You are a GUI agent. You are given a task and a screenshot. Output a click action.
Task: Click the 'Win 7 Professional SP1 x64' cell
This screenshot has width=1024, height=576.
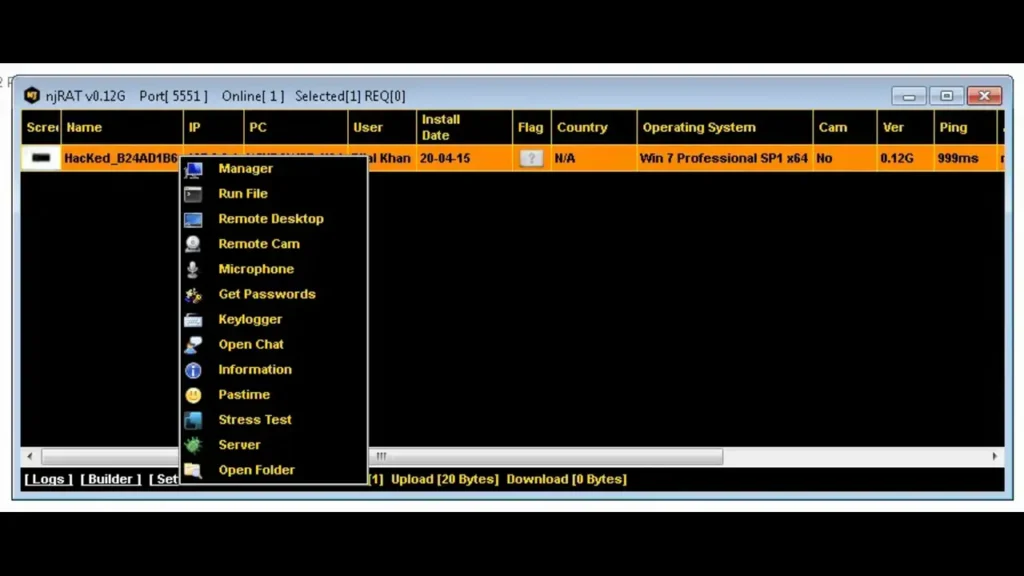pyautogui.click(x=724, y=158)
